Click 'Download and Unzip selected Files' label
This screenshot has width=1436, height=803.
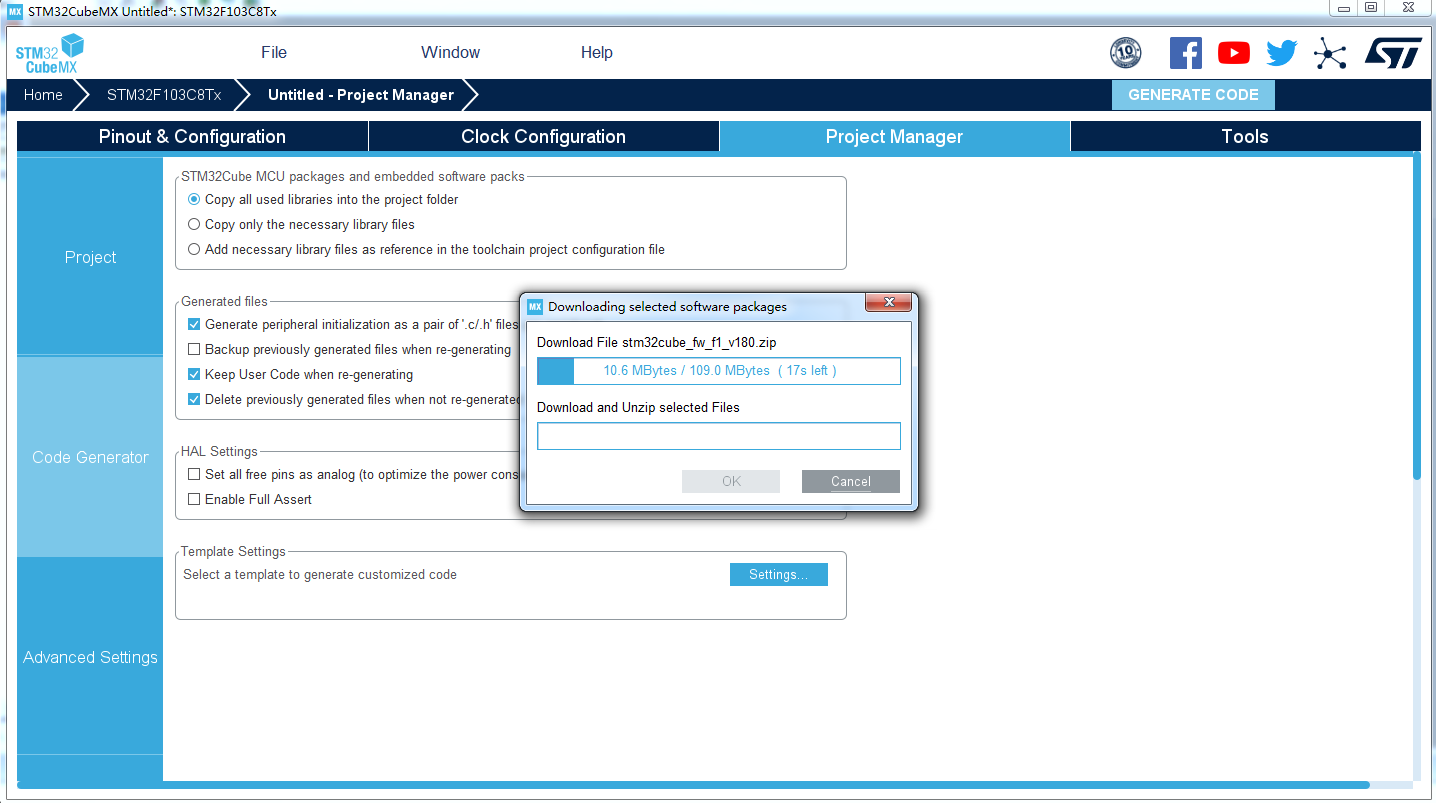pyautogui.click(x=638, y=407)
